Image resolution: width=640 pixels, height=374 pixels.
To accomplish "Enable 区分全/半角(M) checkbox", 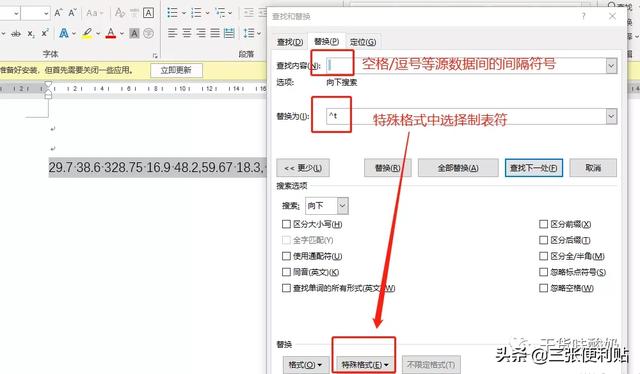I will (x=543, y=256).
